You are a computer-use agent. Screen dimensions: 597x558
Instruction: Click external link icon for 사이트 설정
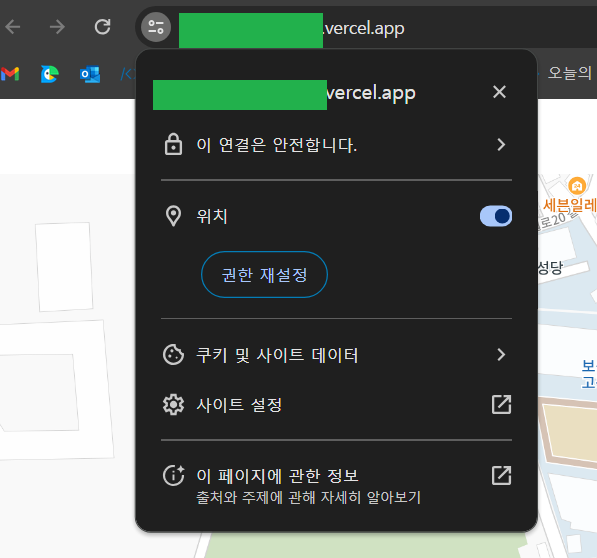pos(501,404)
